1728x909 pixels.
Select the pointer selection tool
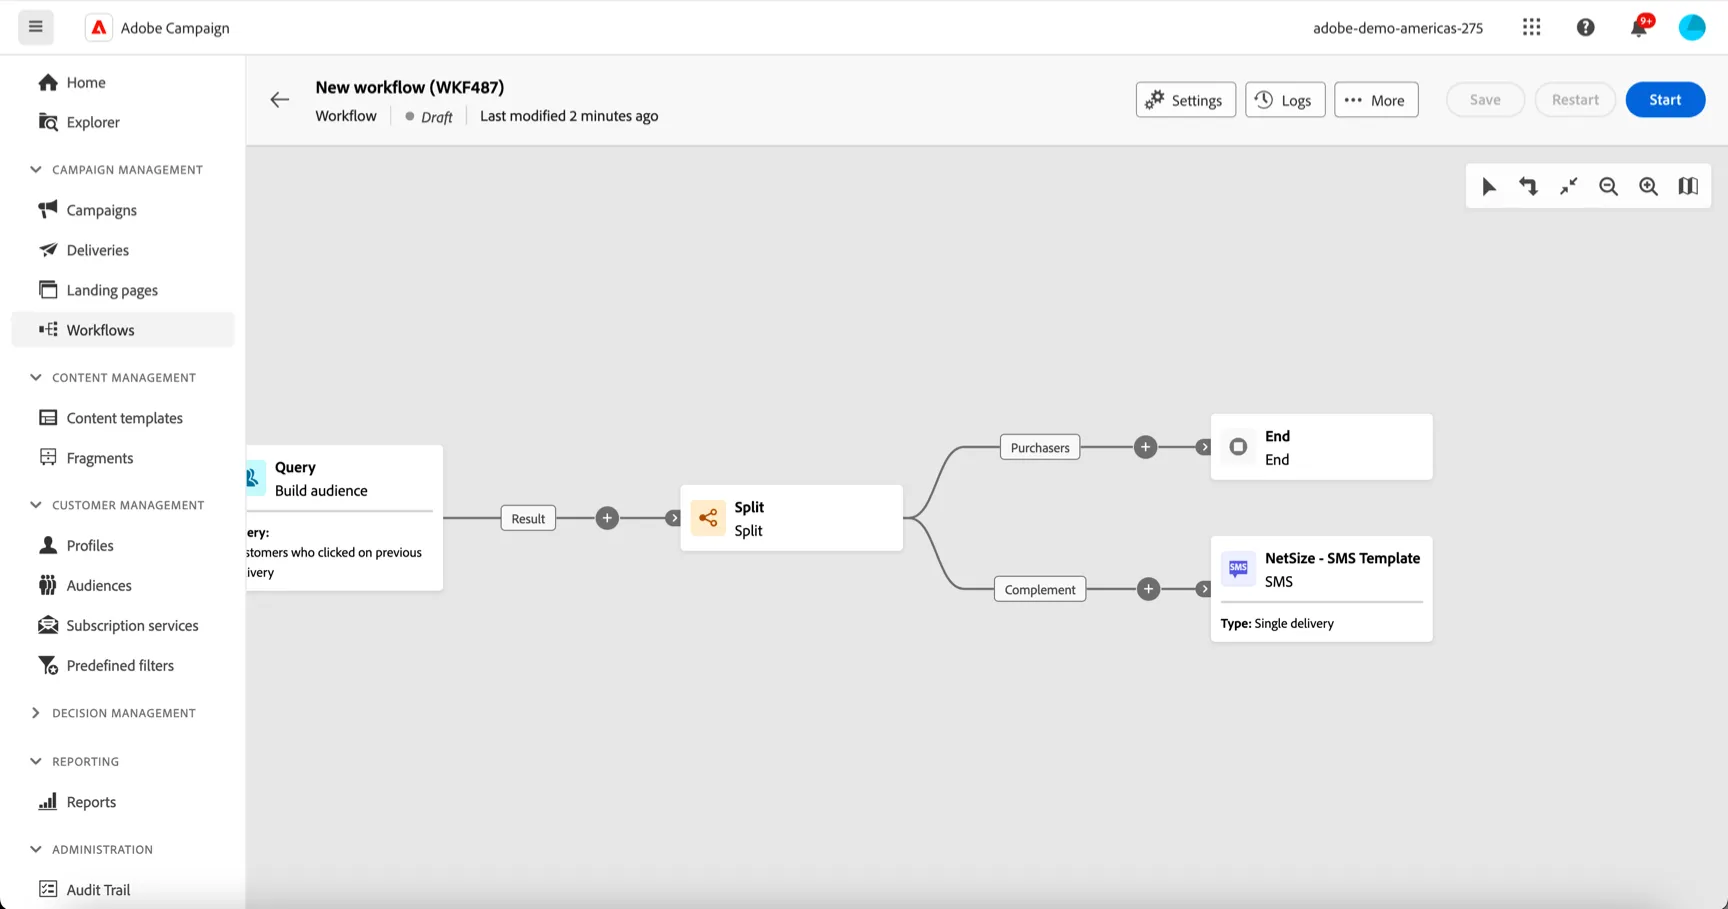click(x=1488, y=186)
